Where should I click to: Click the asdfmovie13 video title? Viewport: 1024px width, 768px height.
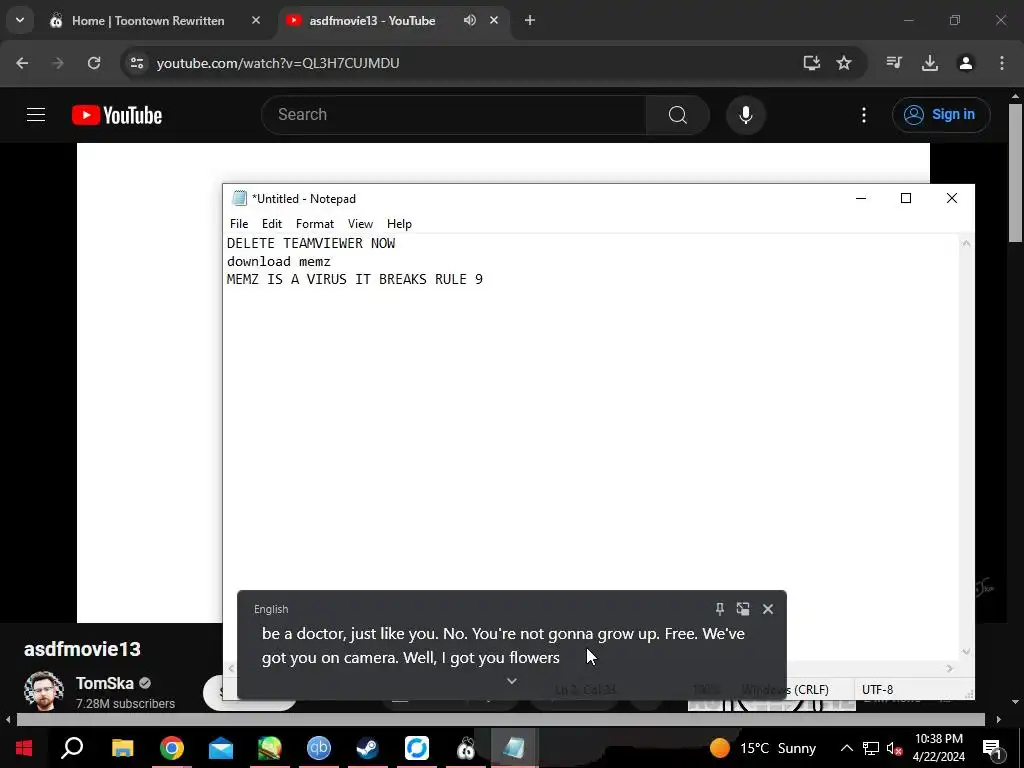click(x=82, y=649)
